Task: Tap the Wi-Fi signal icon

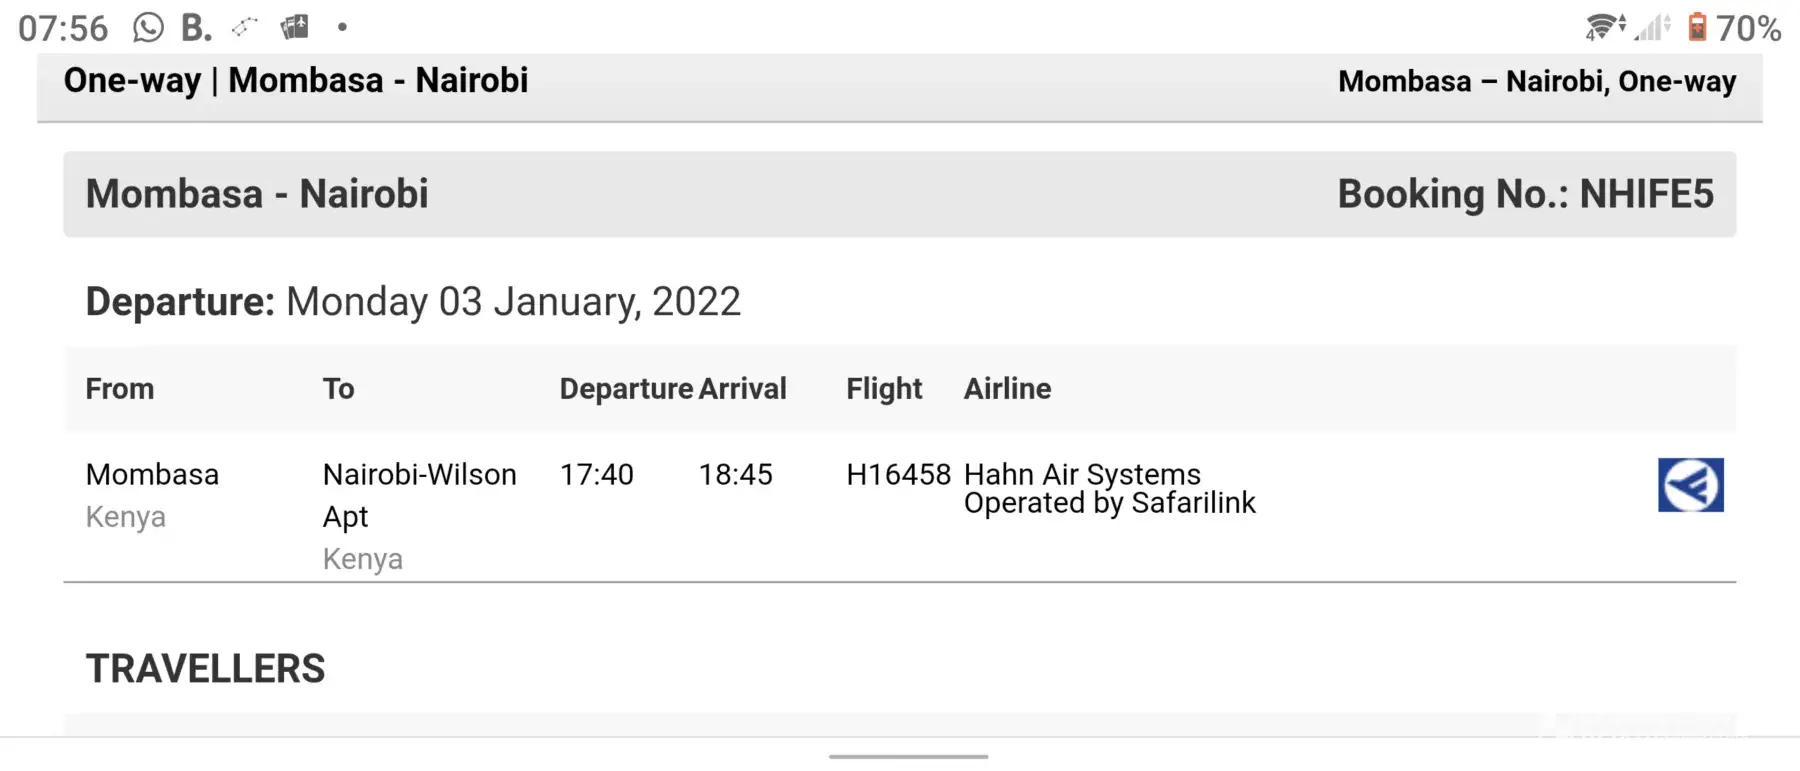Action: (1605, 28)
